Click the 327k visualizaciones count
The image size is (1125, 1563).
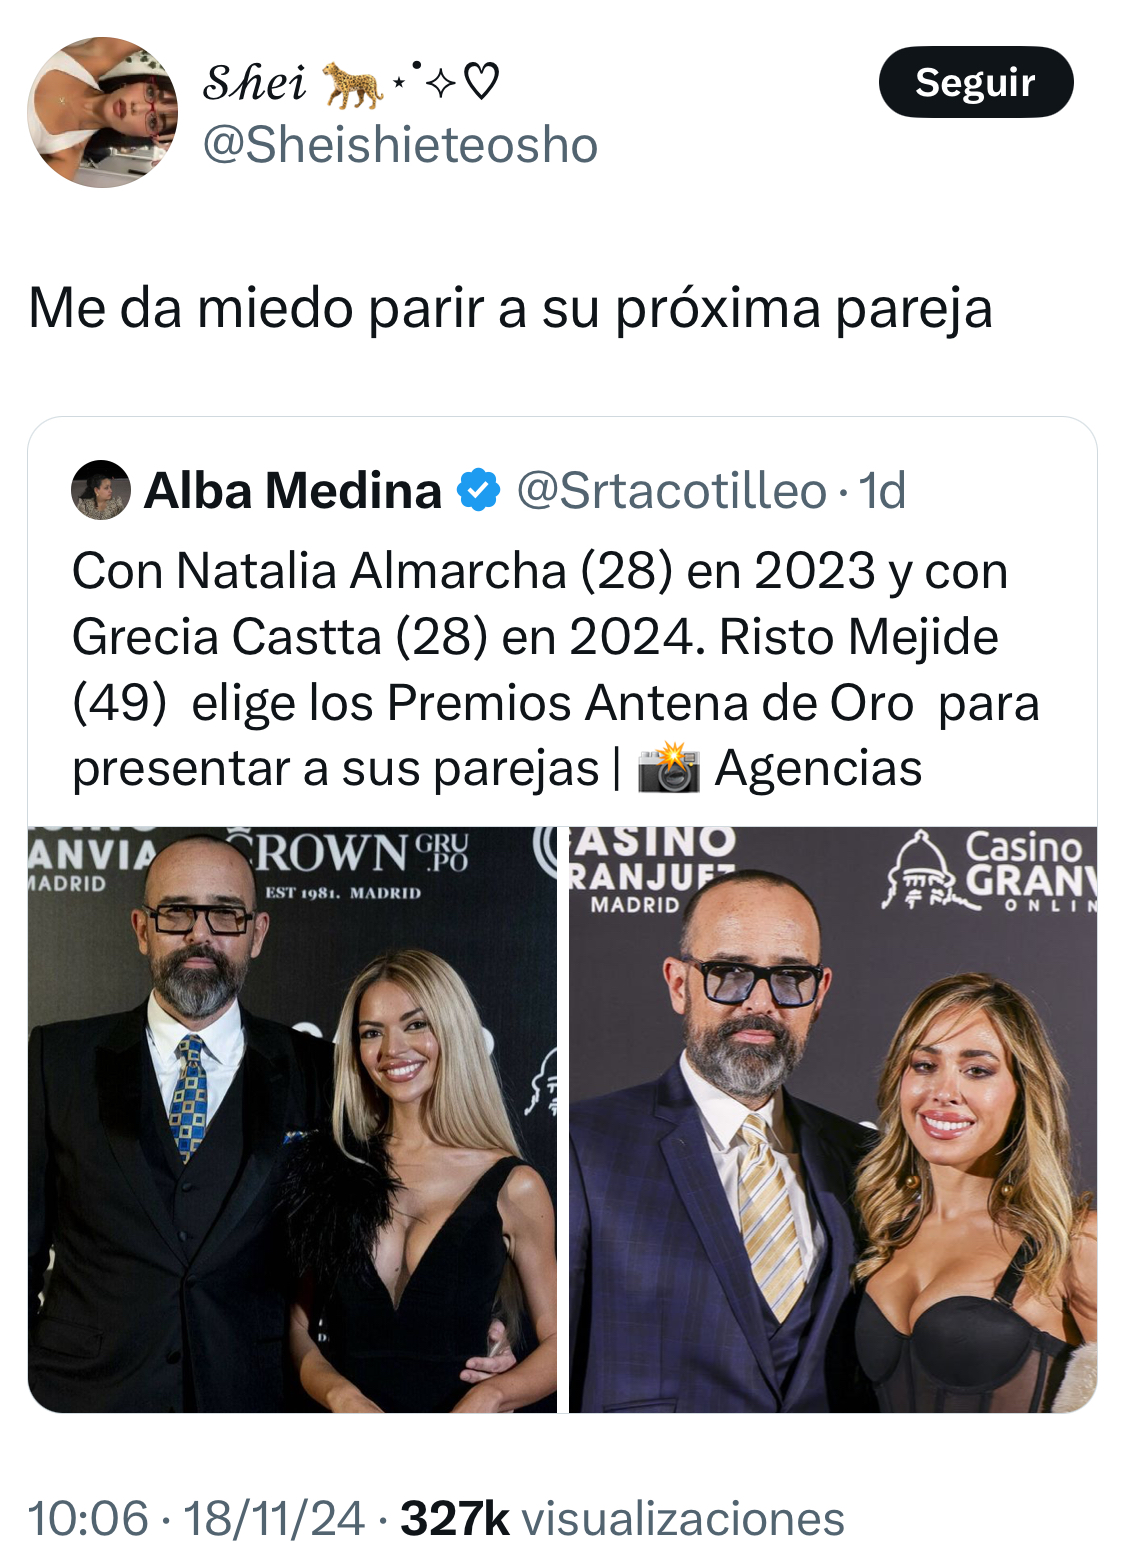click(622, 1518)
